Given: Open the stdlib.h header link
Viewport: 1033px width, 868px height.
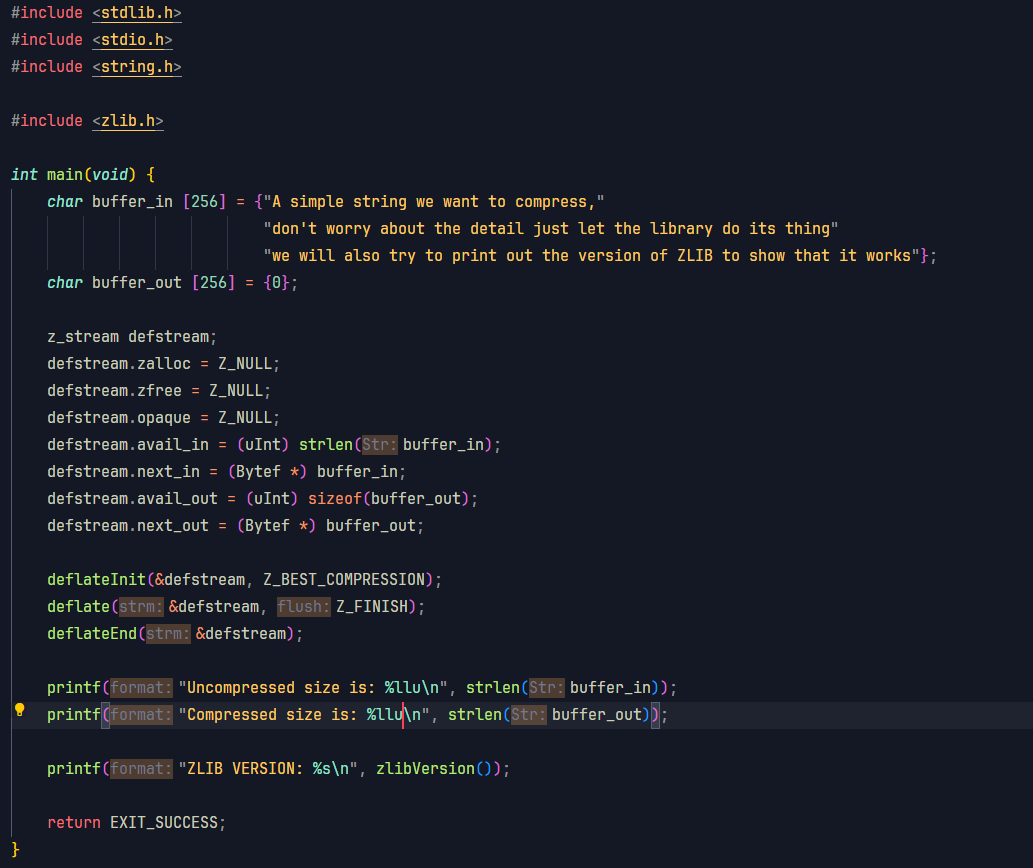Looking at the screenshot, I should coord(136,12).
